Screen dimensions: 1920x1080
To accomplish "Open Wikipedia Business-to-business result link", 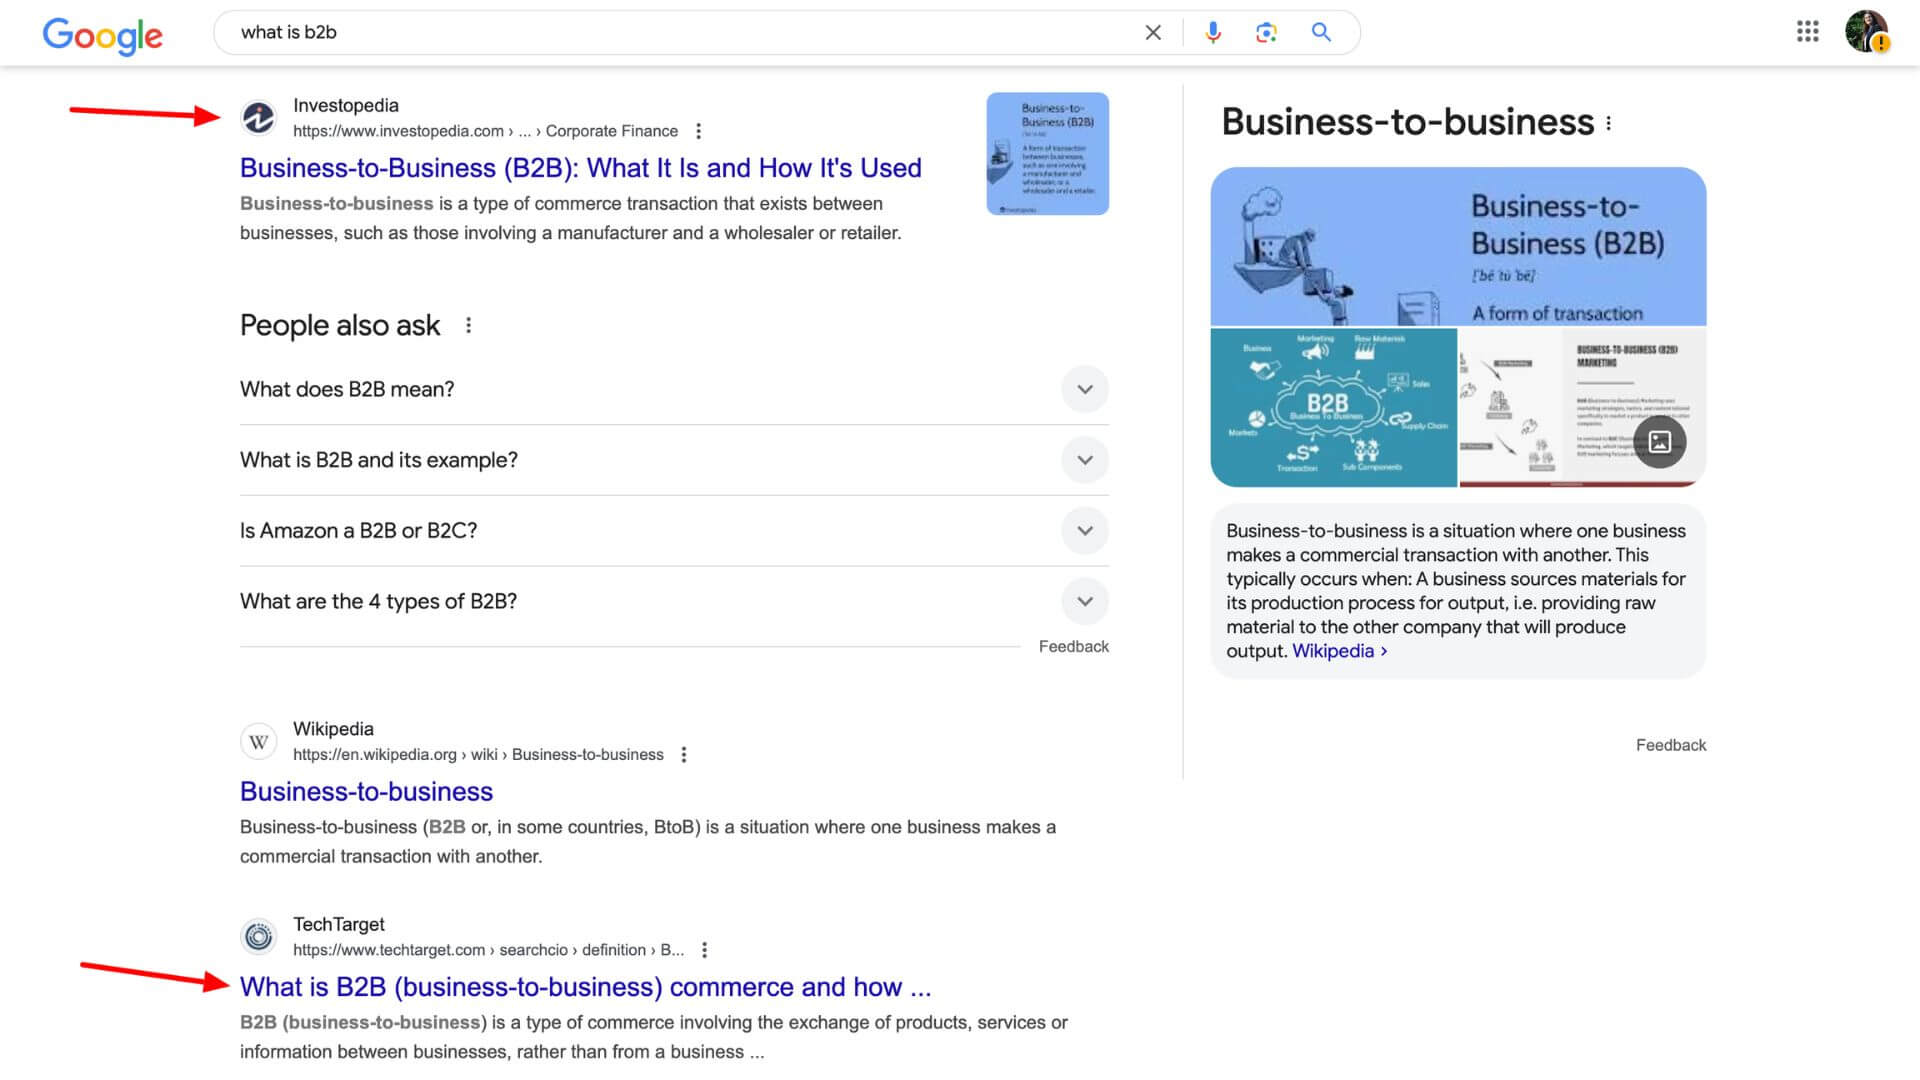I will (x=366, y=792).
